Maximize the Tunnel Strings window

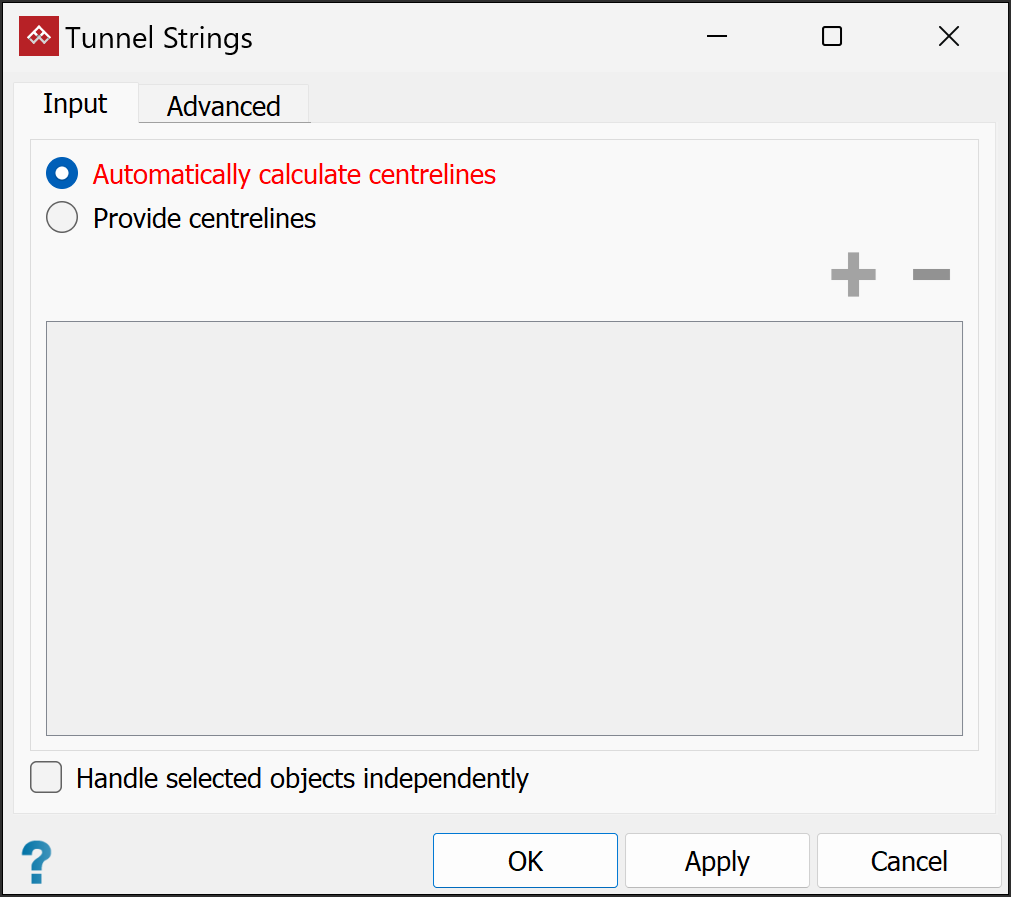tap(831, 37)
